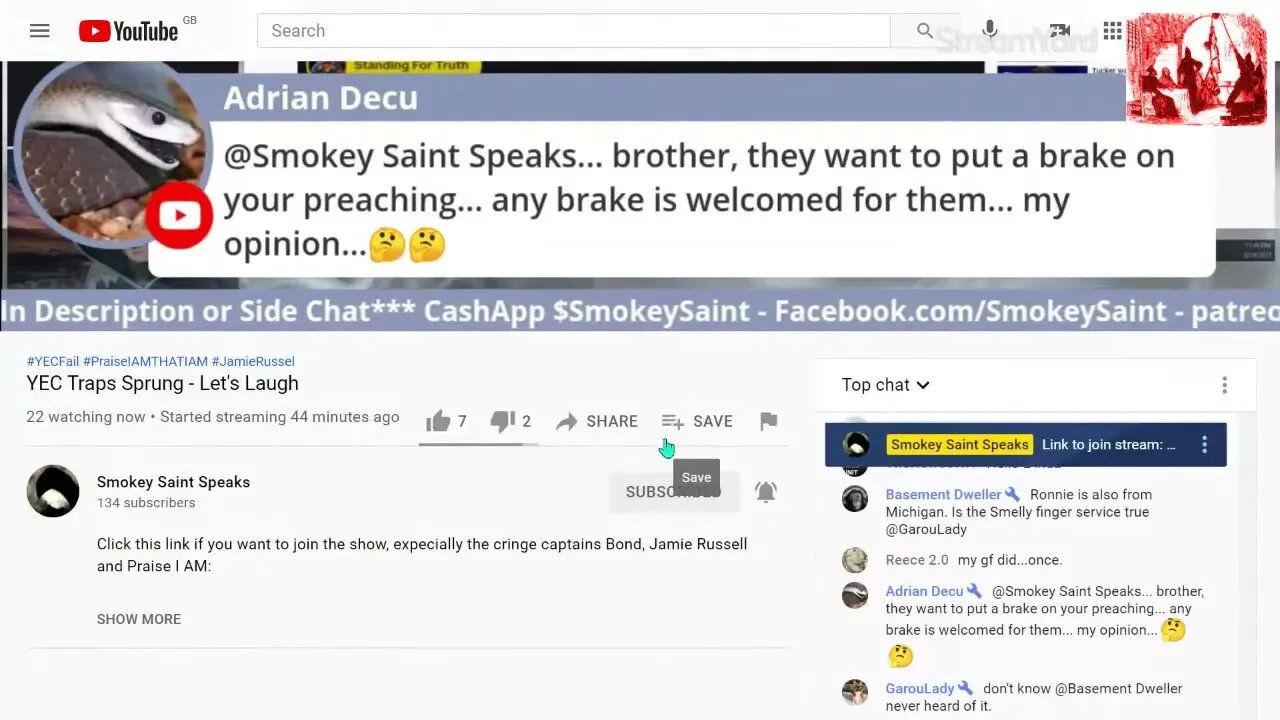Click the create video camera icon
This screenshot has height=720, width=1280.
pos(1059,31)
